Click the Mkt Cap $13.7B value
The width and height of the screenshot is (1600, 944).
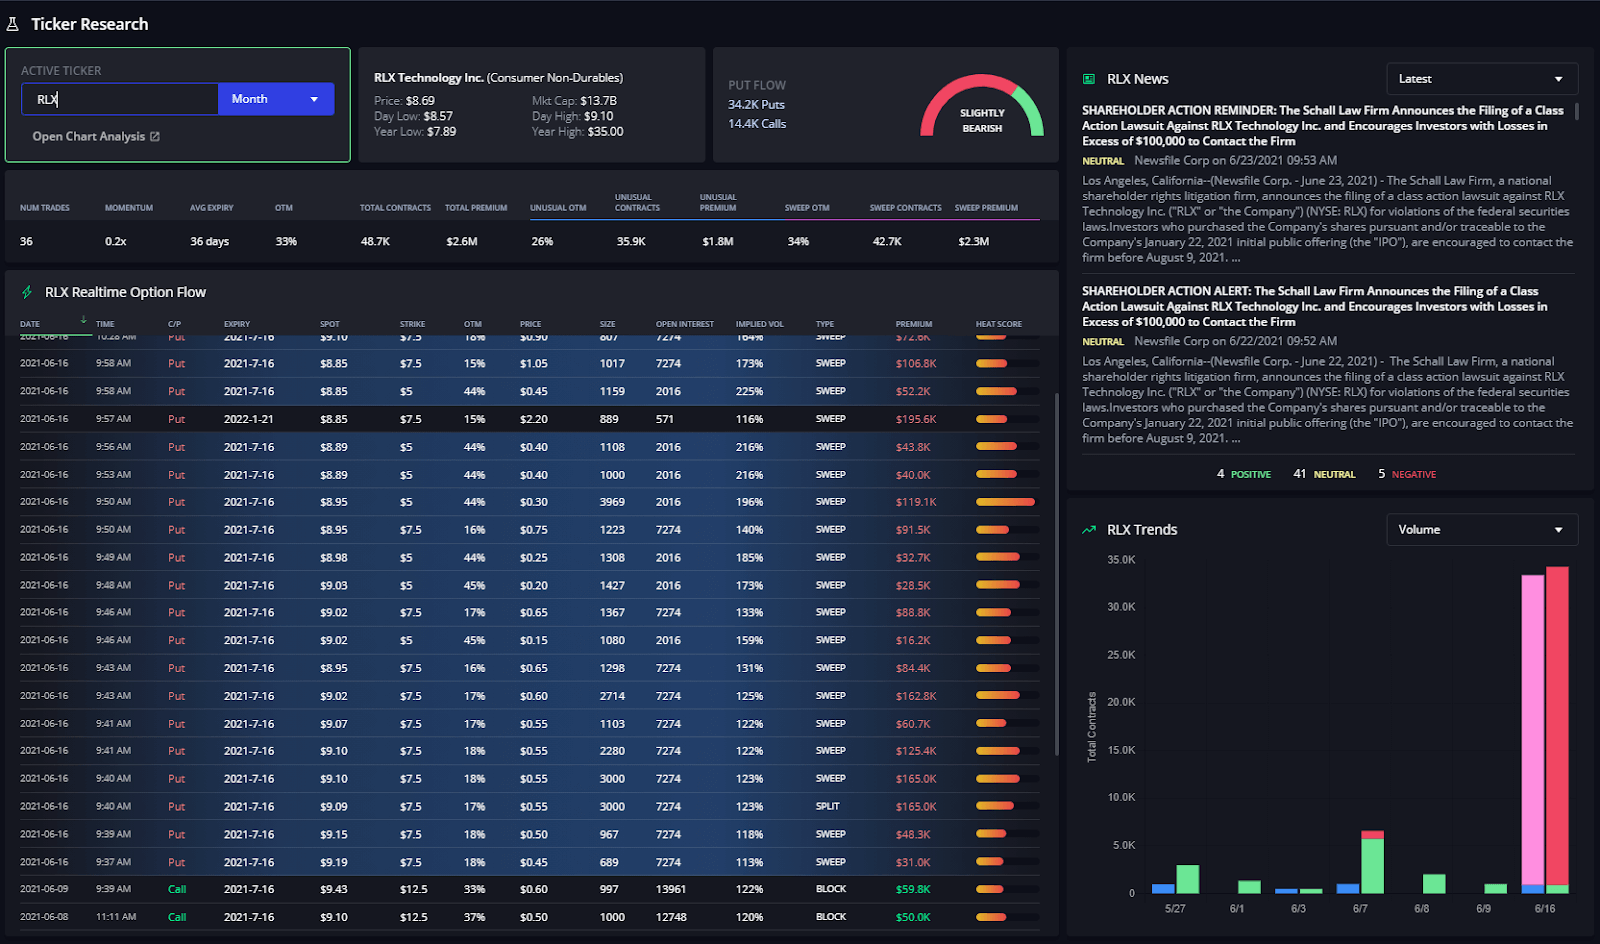pyautogui.click(x=598, y=101)
